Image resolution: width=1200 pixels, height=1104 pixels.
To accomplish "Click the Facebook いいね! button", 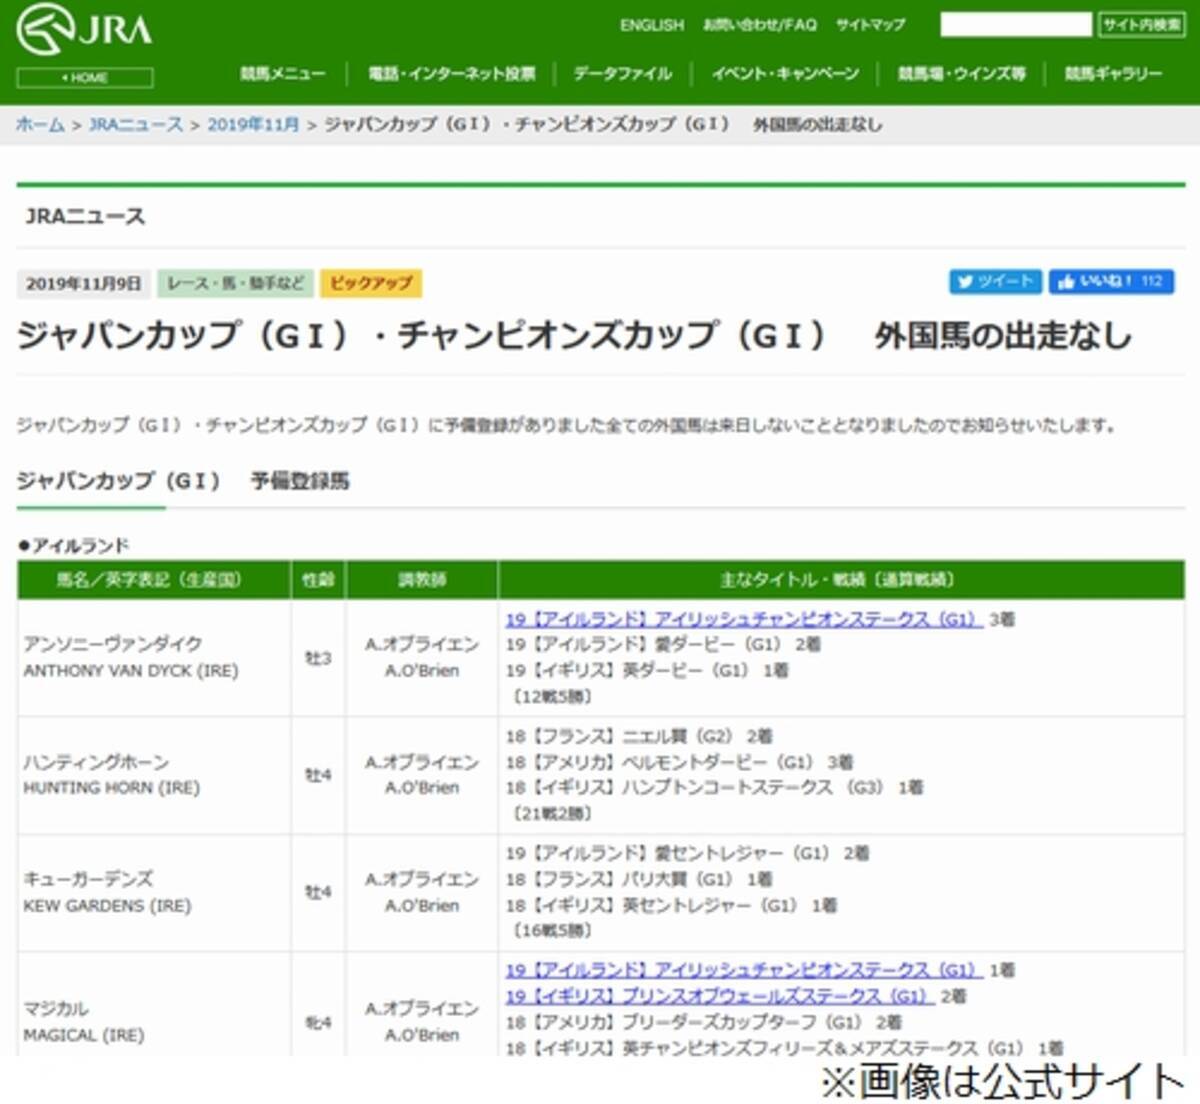I will [1110, 282].
